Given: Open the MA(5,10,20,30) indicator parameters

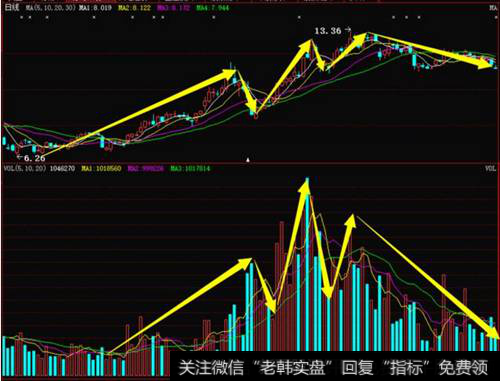Looking at the screenshot, I should click(x=51, y=7).
